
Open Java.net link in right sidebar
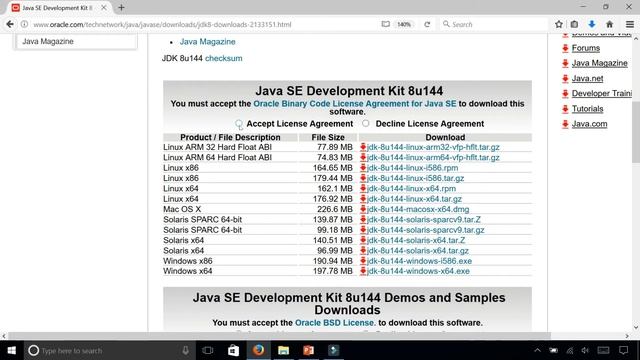(x=587, y=78)
